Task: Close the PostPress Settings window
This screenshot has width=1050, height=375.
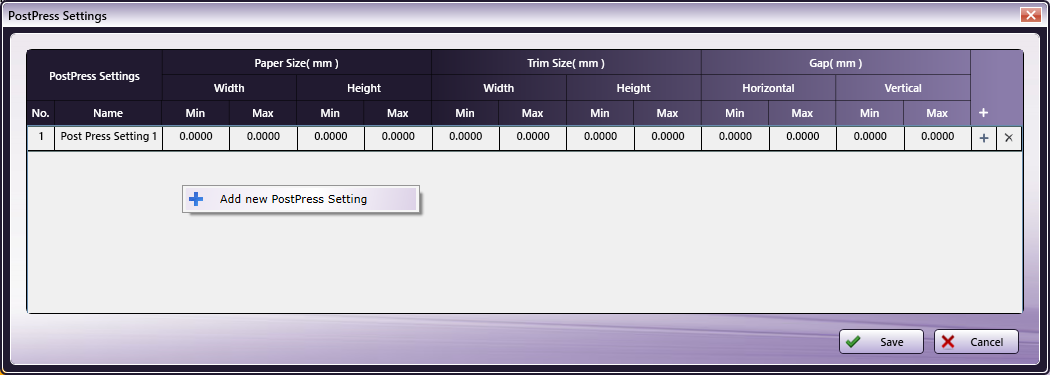Action: [x=1030, y=15]
